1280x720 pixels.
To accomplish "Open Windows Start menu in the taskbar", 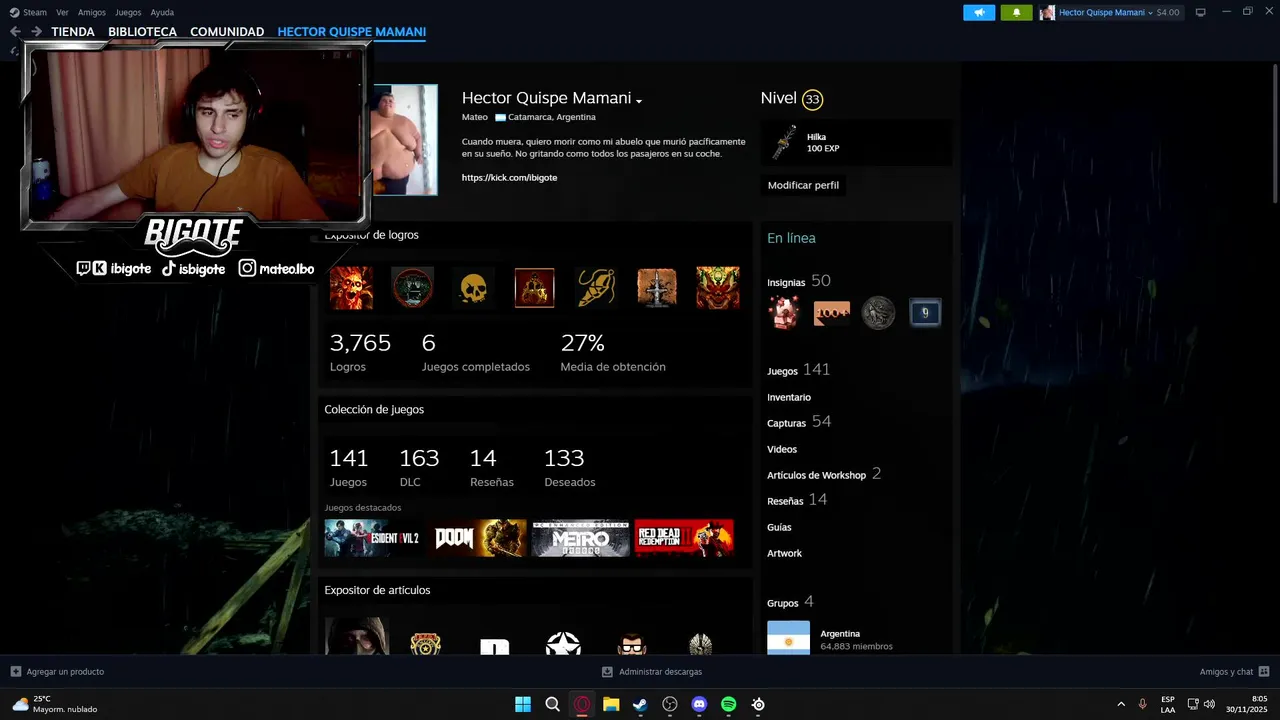I will click(x=523, y=704).
